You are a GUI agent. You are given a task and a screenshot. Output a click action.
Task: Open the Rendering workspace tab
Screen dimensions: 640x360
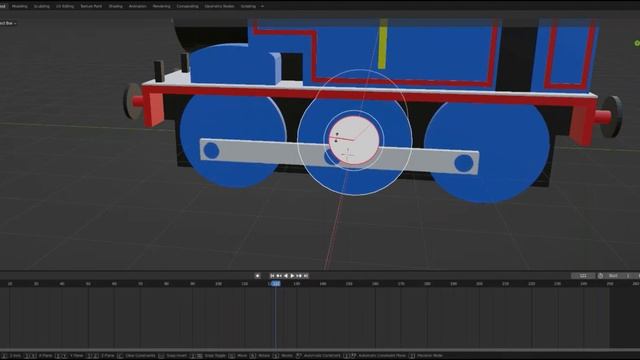161,6
